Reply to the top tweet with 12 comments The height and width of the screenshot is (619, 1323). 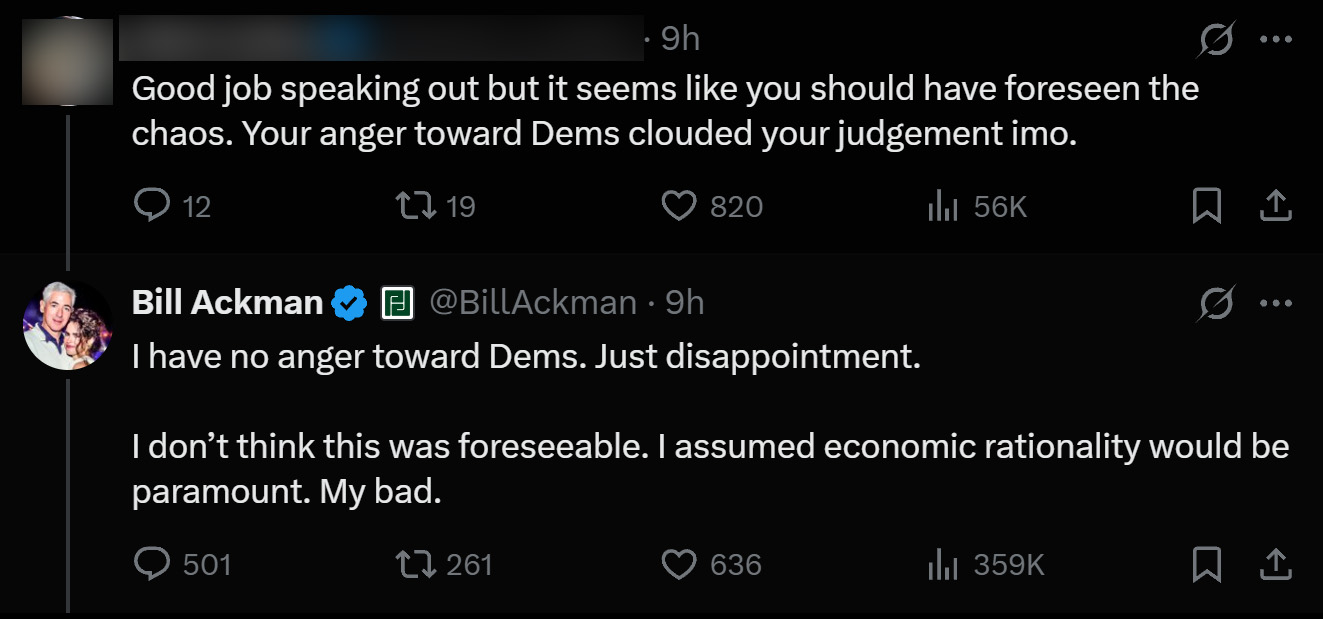click(151, 206)
